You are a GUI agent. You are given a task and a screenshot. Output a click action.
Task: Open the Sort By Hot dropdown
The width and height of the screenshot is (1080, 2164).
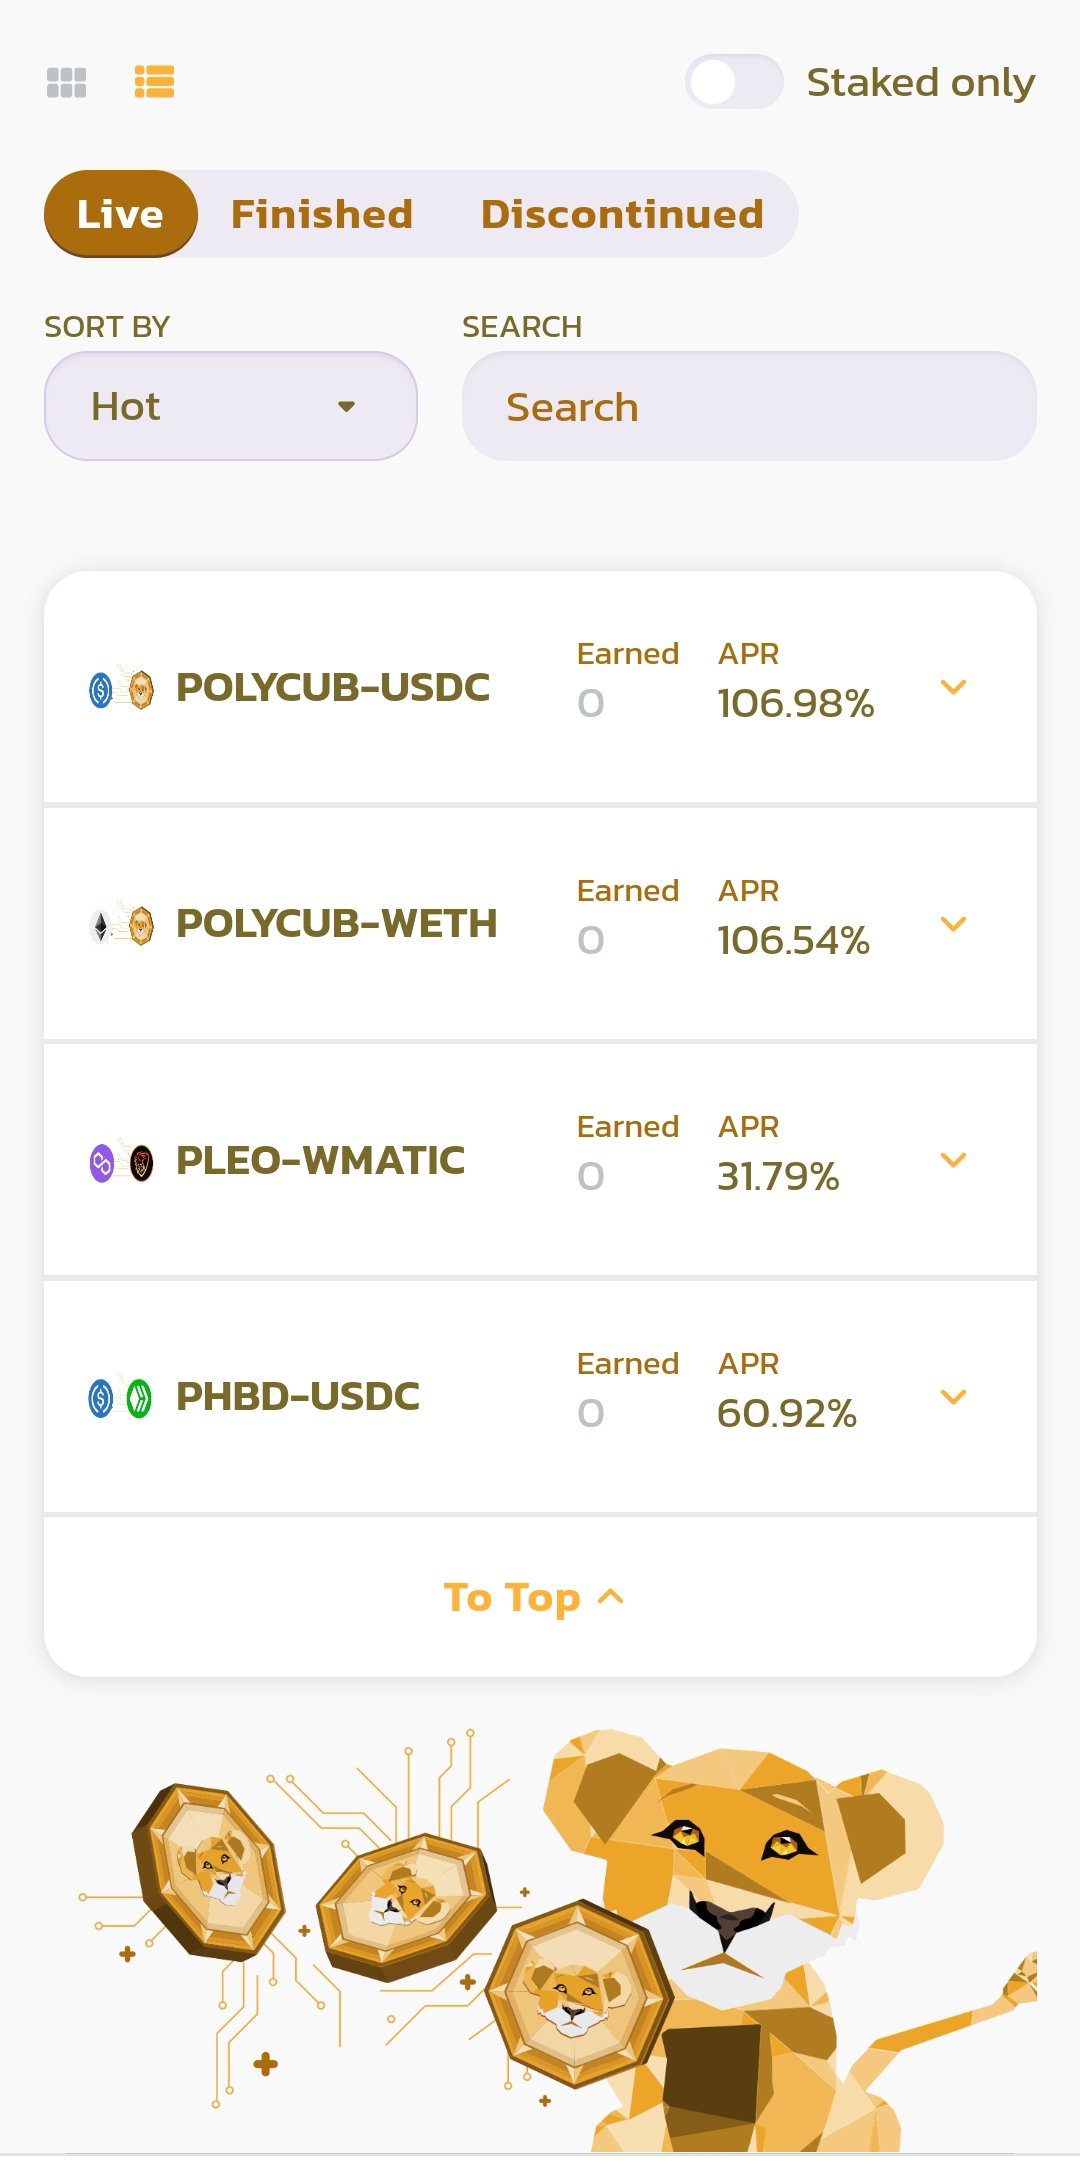pyautogui.click(x=231, y=406)
